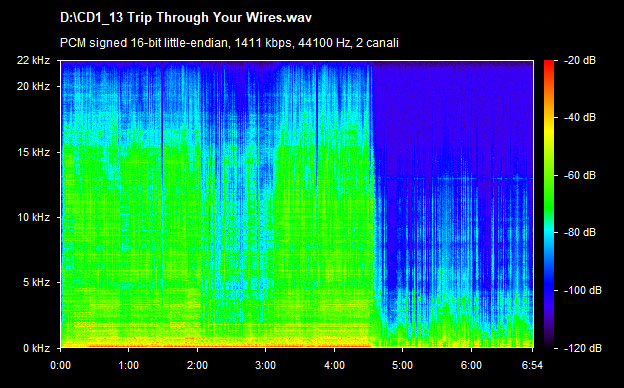624x388 pixels.
Task: Select the 6:00 time axis marker
Action: coord(471,365)
